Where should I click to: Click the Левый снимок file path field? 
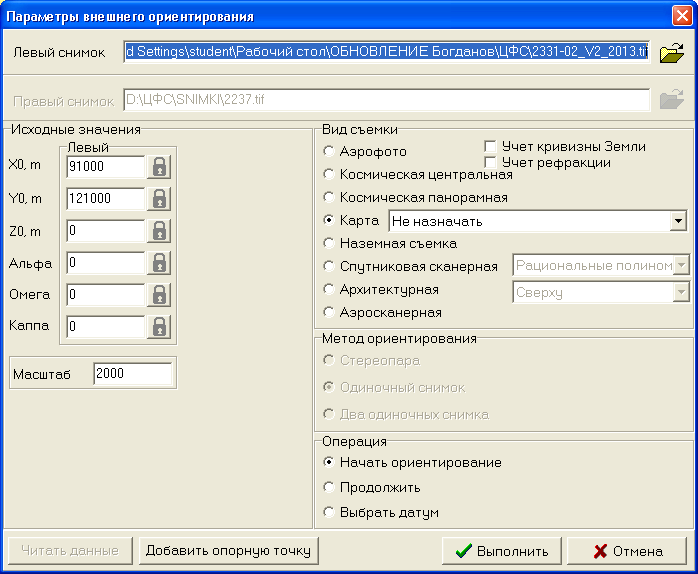[386, 51]
